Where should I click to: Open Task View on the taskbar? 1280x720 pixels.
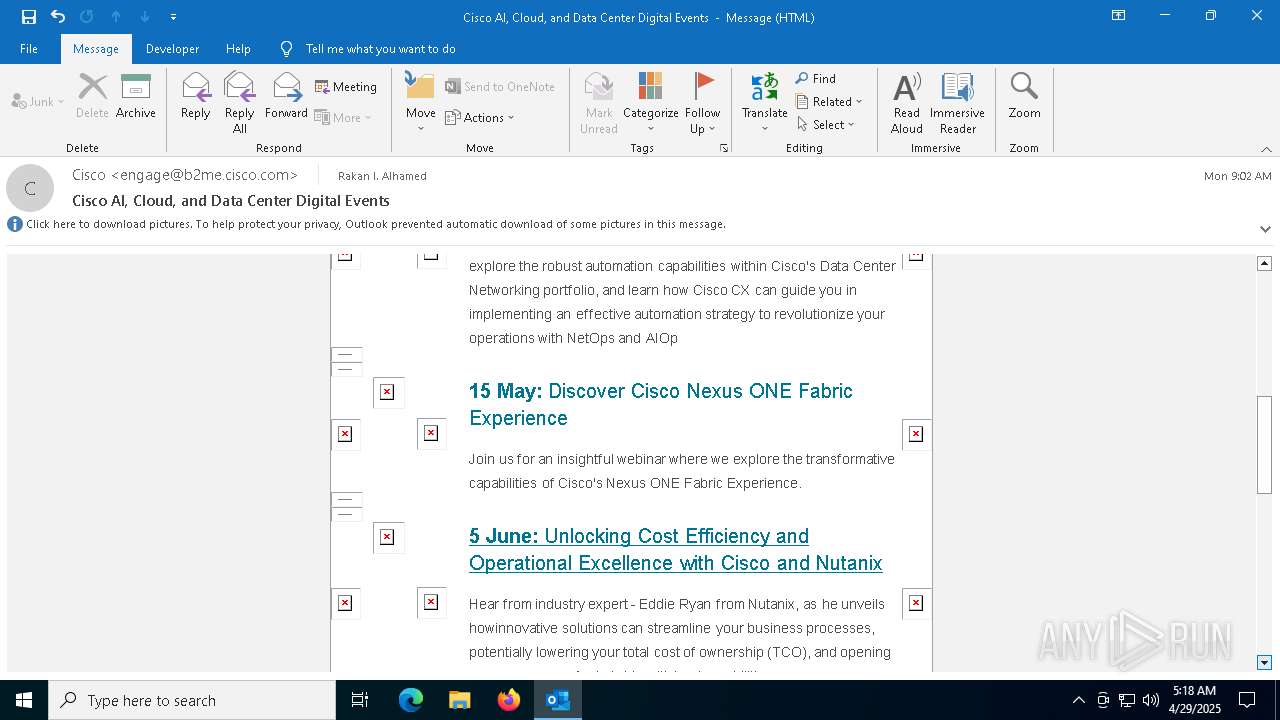[x=360, y=700]
